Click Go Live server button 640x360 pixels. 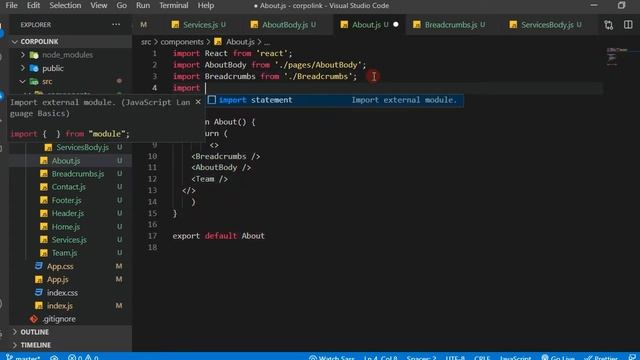coord(558,357)
